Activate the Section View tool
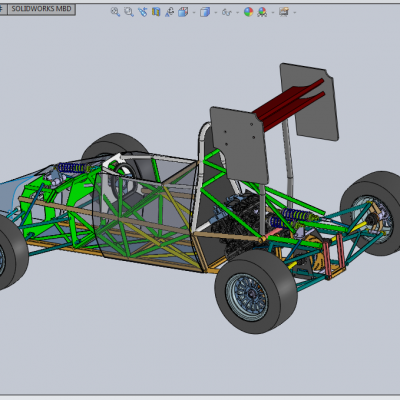This screenshot has width=400, height=400. 156,12
